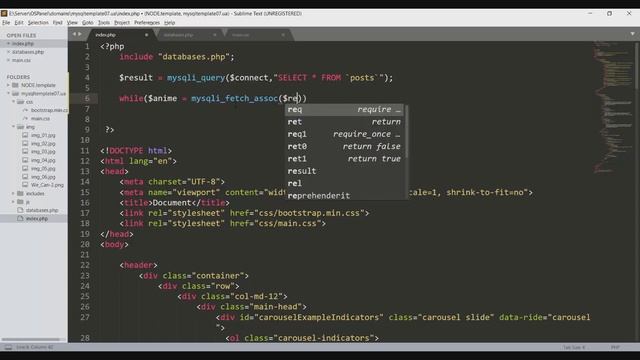This screenshot has height=360, width=640.
Task: Open img_04.jpg in sidebar
Action: click(43, 160)
